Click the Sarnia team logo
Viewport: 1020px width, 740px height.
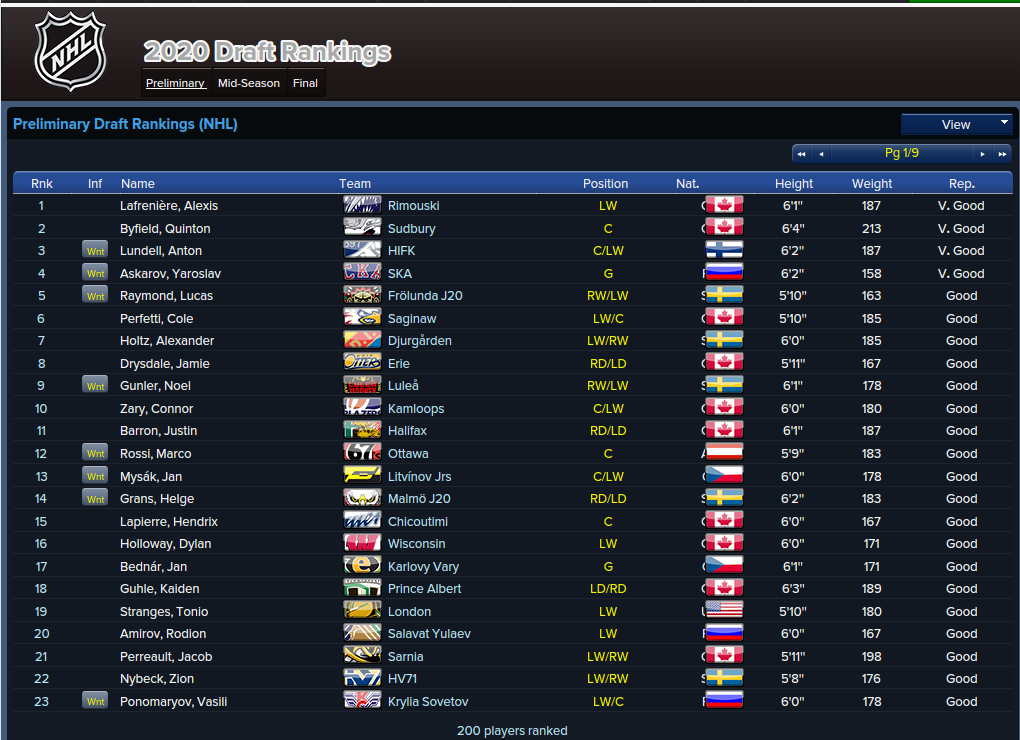pyautogui.click(x=362, y=655)
